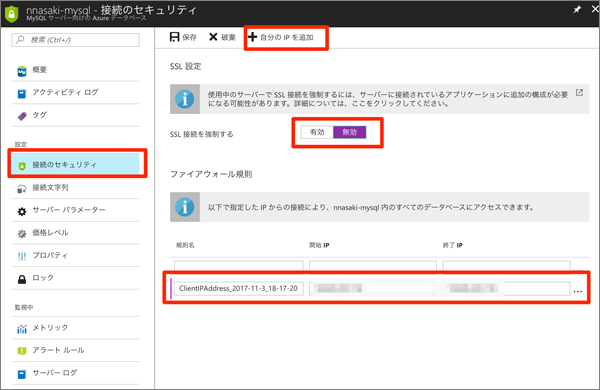Open external link icon in SSL info banner
The image size is (600, 390).
[579, 92]
